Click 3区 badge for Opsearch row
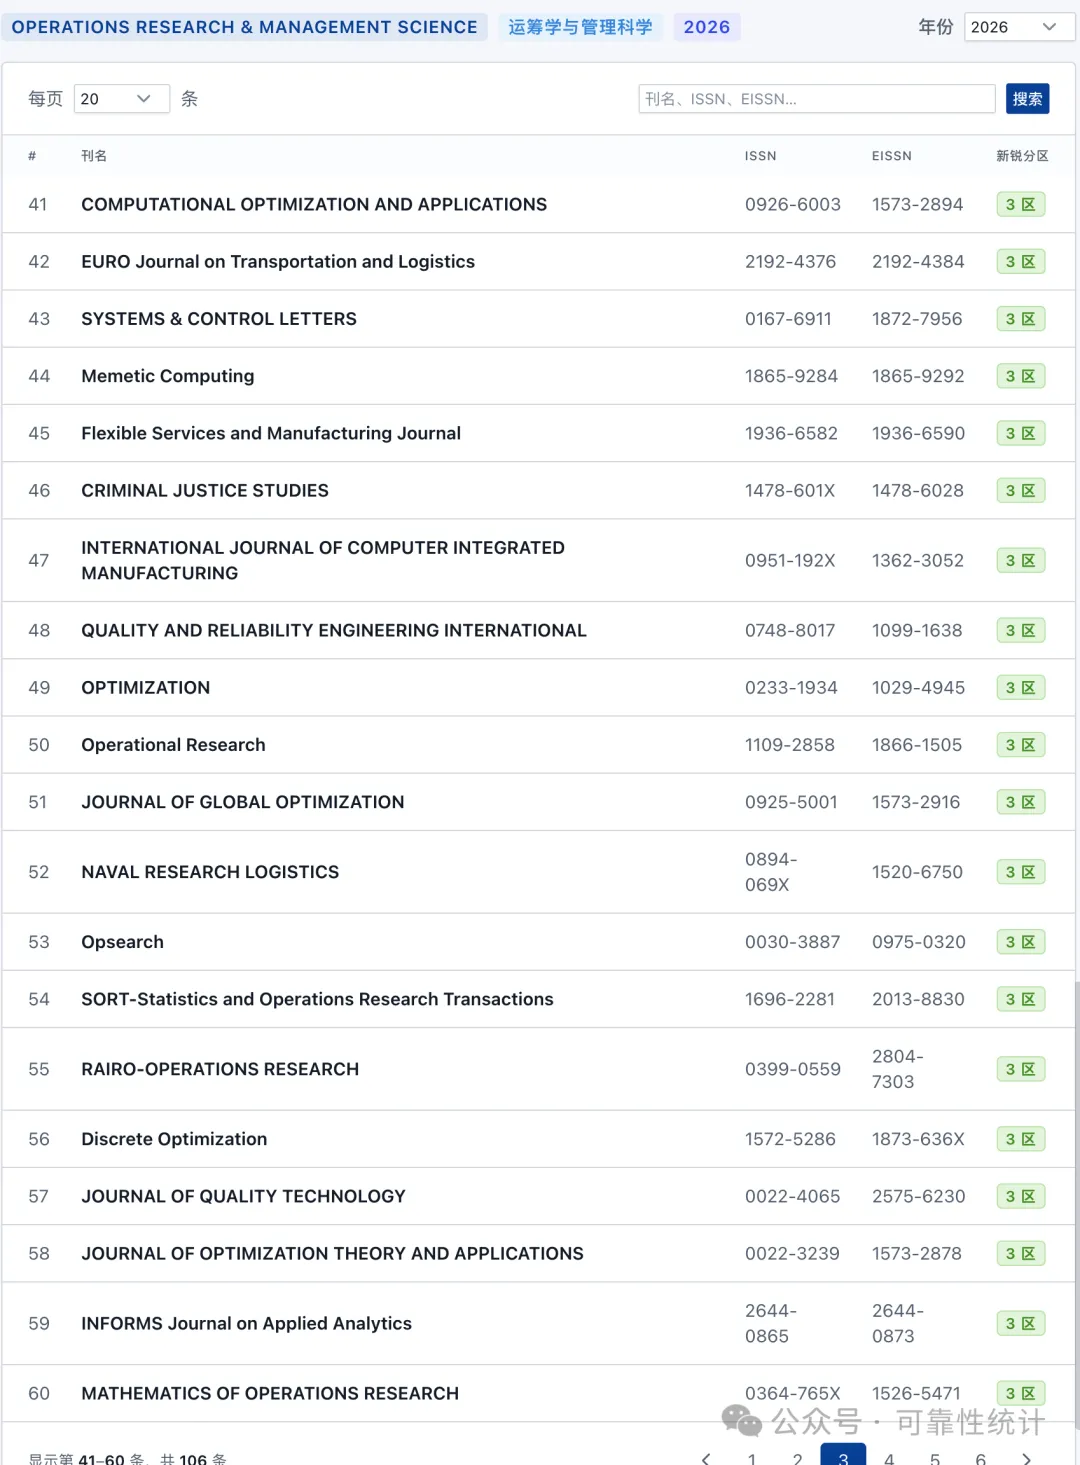Screen dimensions: 1080x1465 click(1021, 942)
